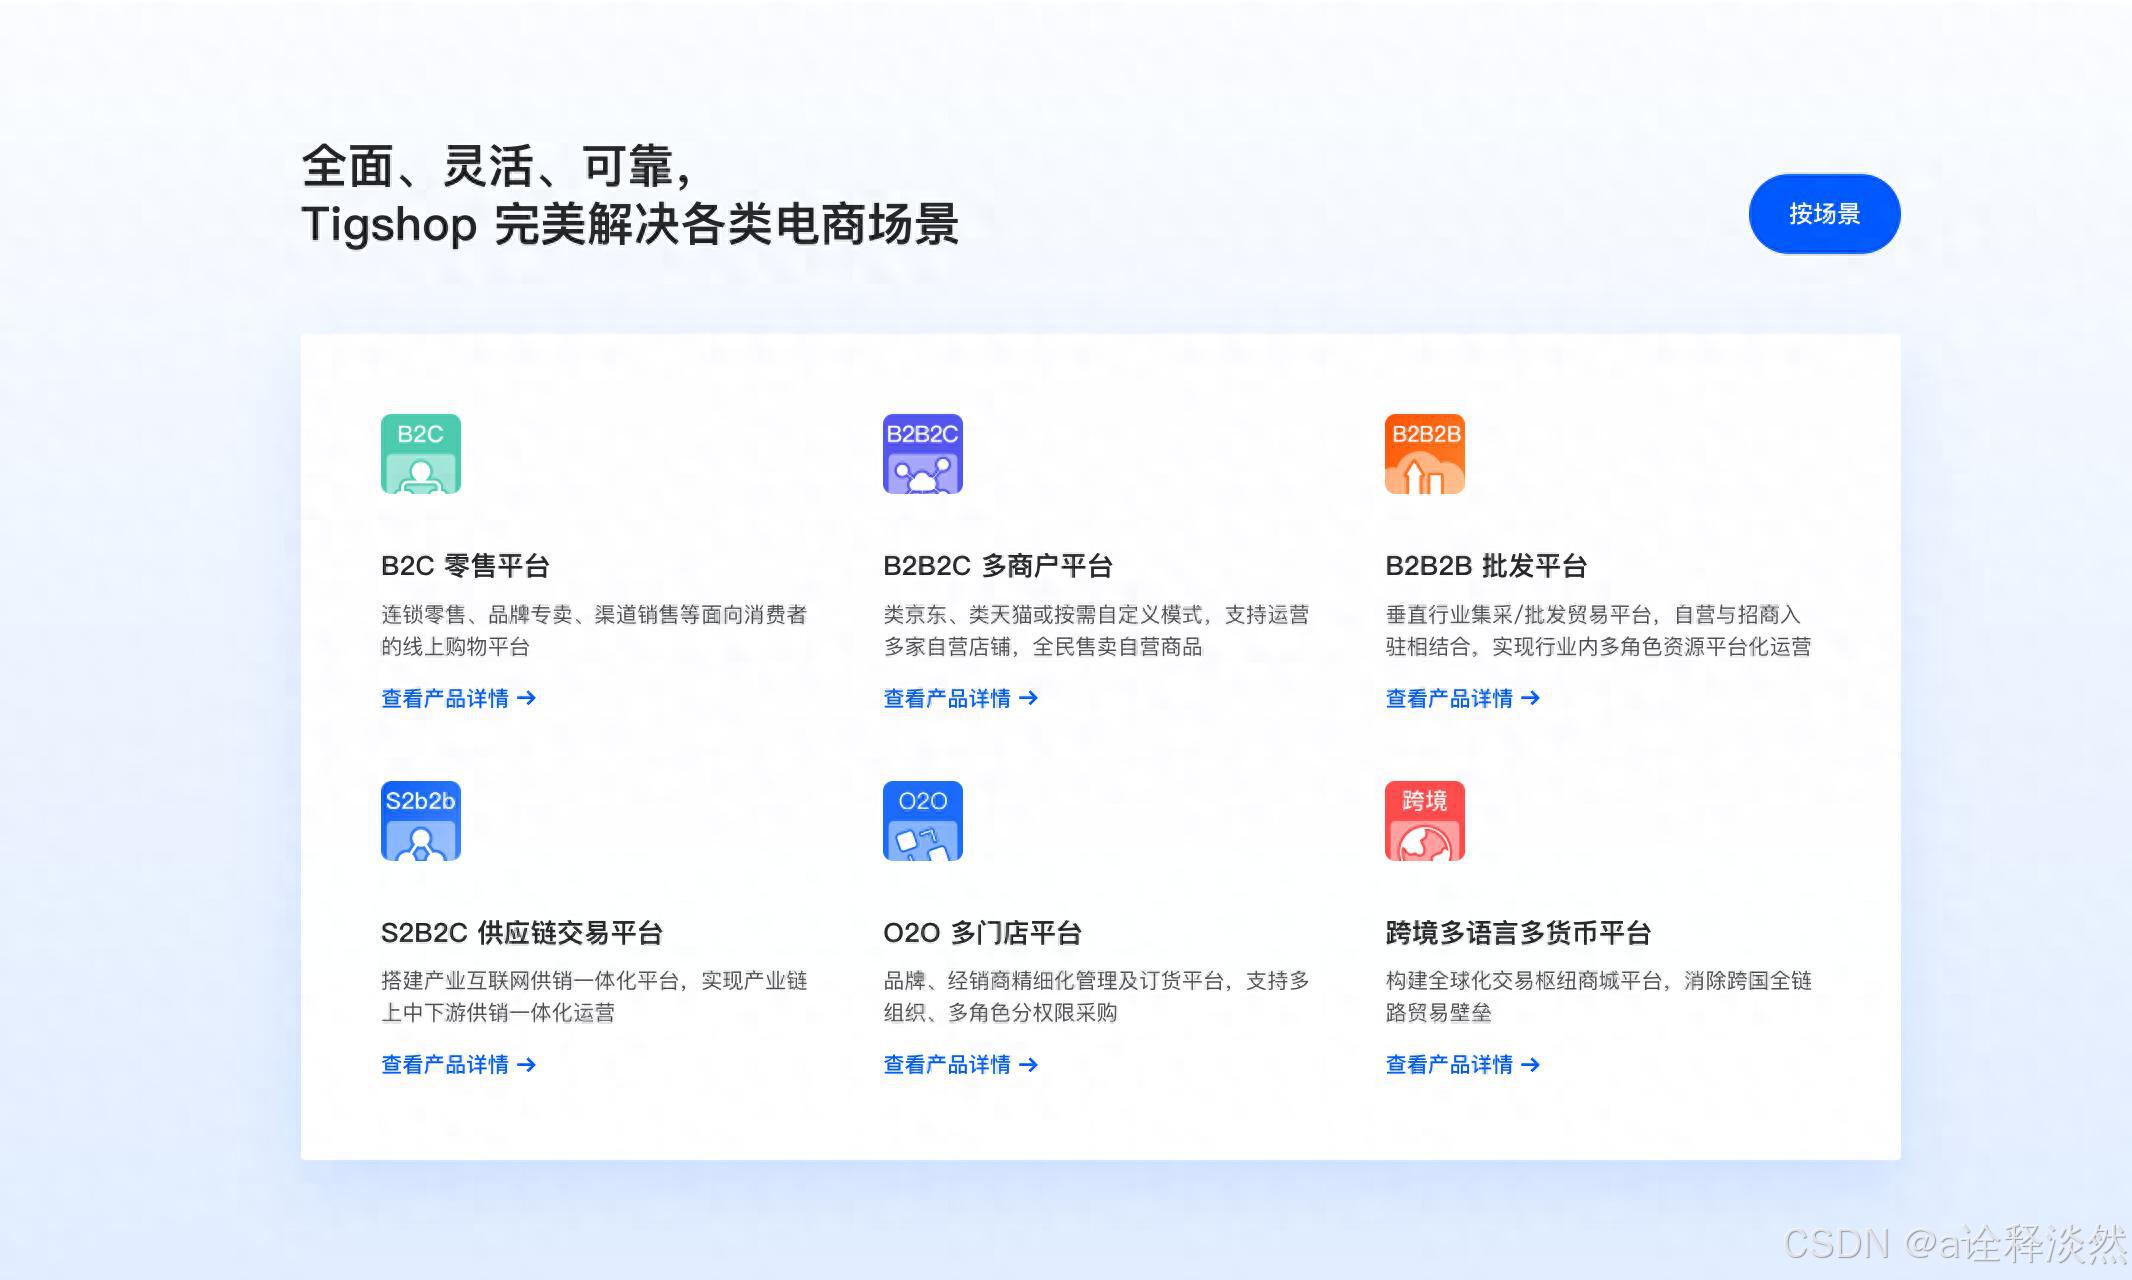Click the green B2C icon
The height and width of the screenshot is (1280, 2132).
click(421, 454)
